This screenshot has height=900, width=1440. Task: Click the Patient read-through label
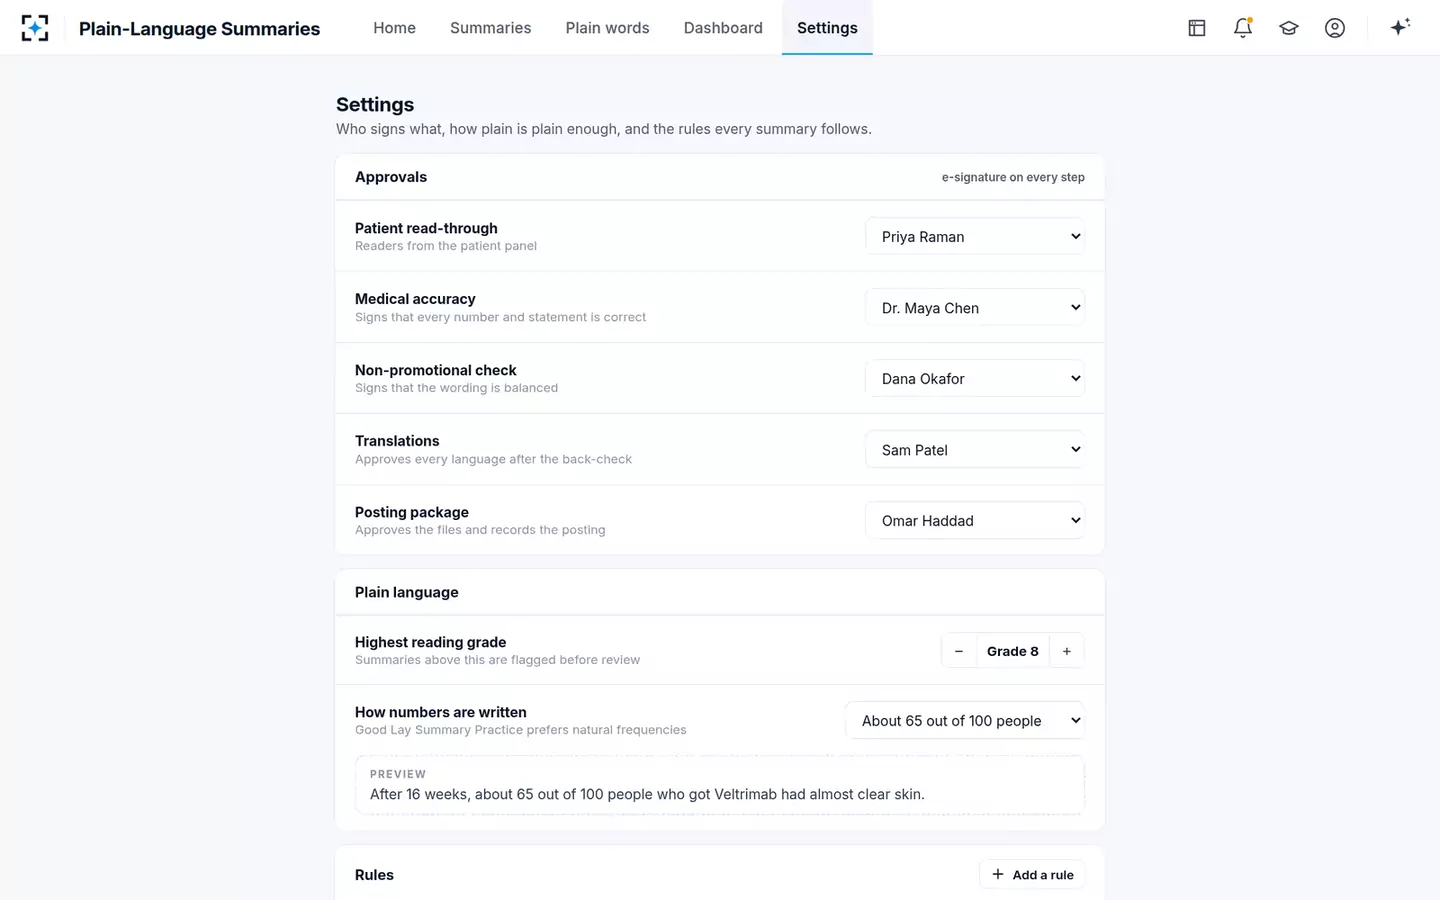(x=426, y=228)
